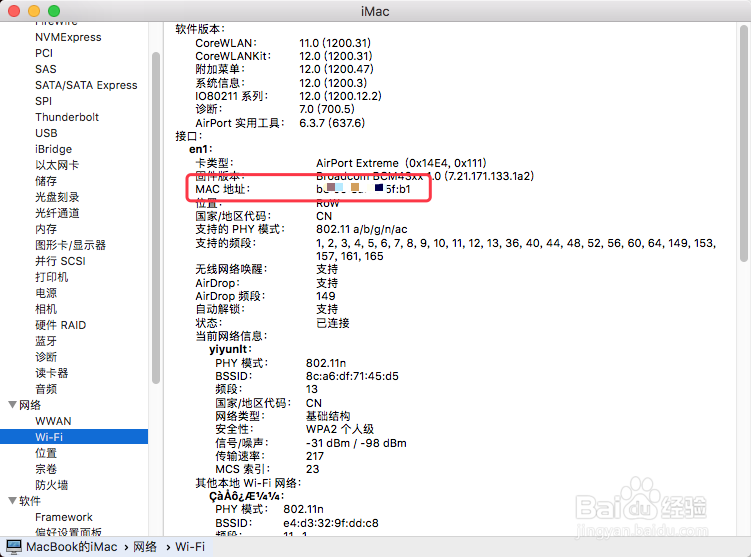This screenshot has width=751, height=557.
Task: Select 位置 under 网络 in sidebar
Action: (x=46, y=453)
